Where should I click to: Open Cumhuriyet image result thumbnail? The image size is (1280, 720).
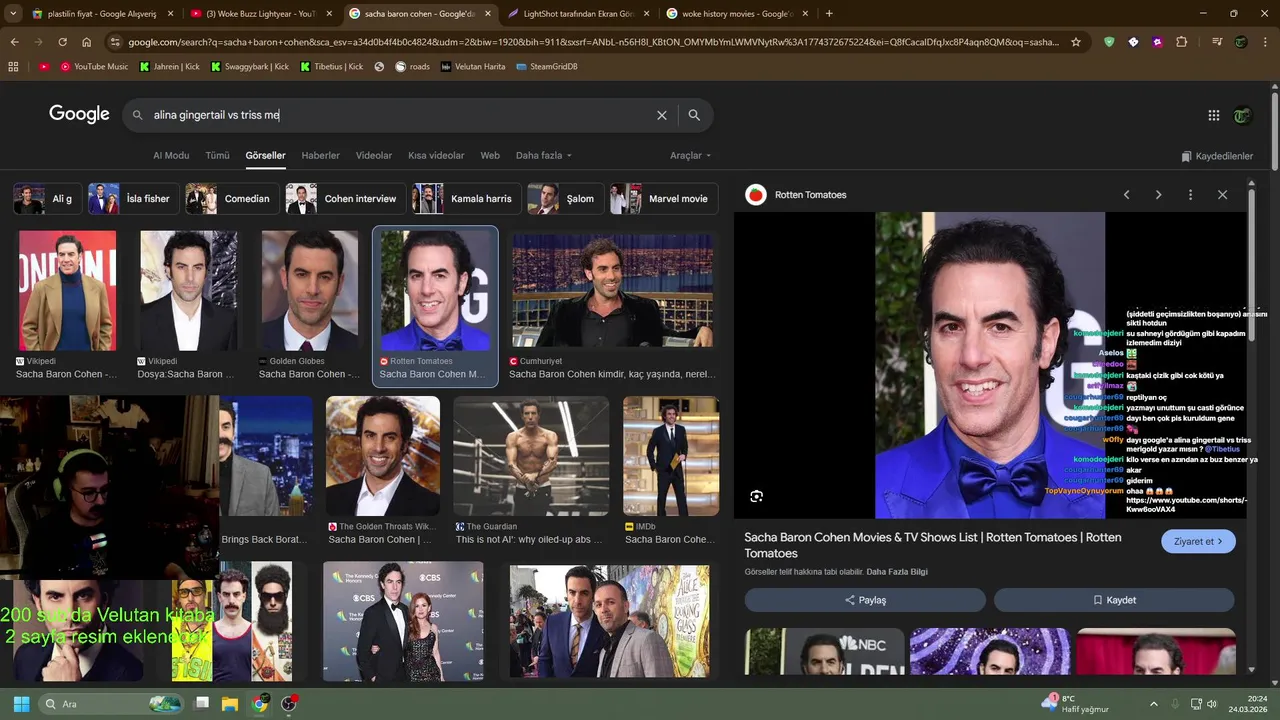click(x=613, y=291)
